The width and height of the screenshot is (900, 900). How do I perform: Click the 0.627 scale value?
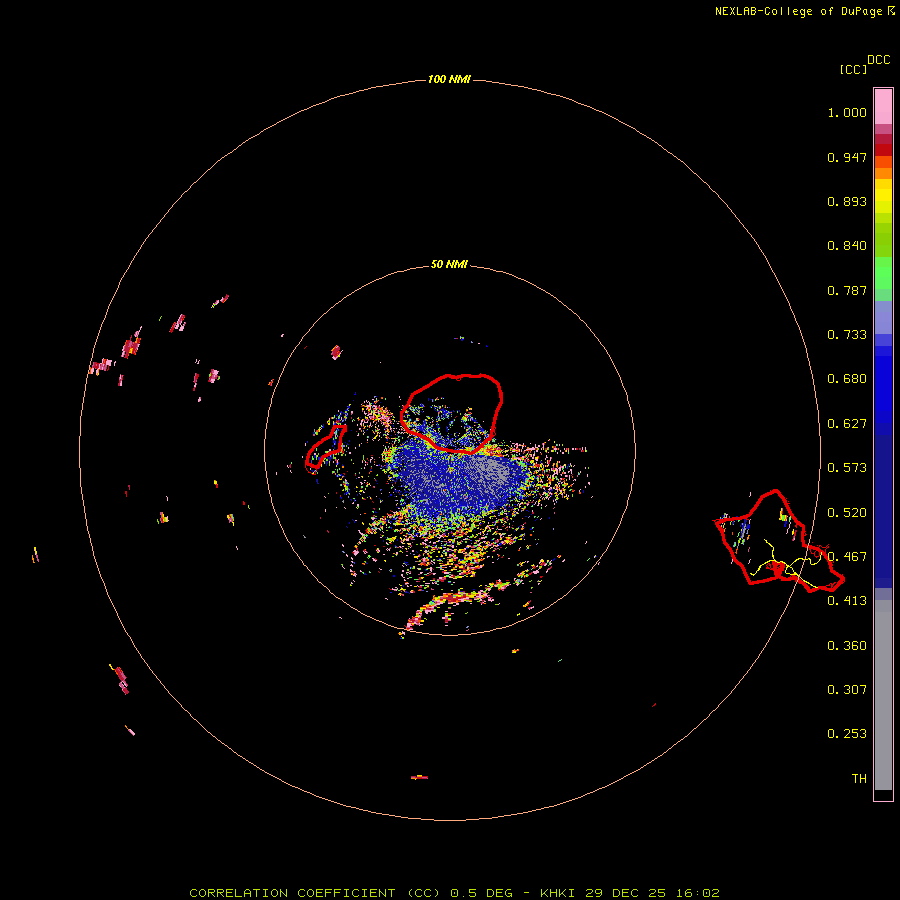click(847, 424)
